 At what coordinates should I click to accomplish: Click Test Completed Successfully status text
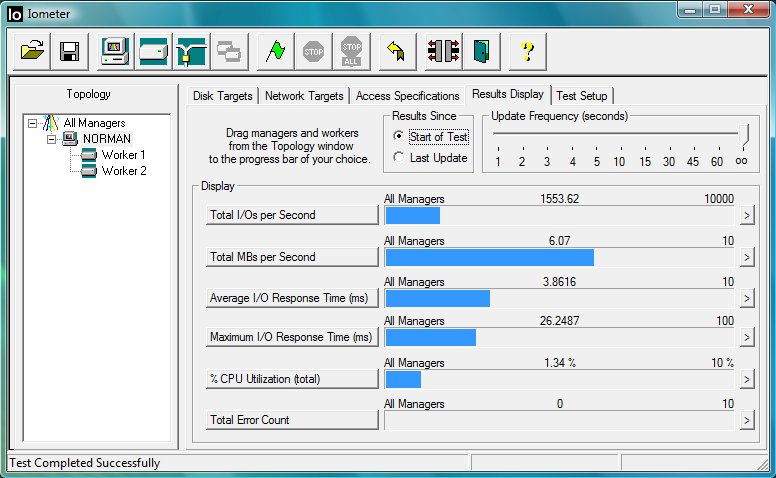click(x=85, y=463)
